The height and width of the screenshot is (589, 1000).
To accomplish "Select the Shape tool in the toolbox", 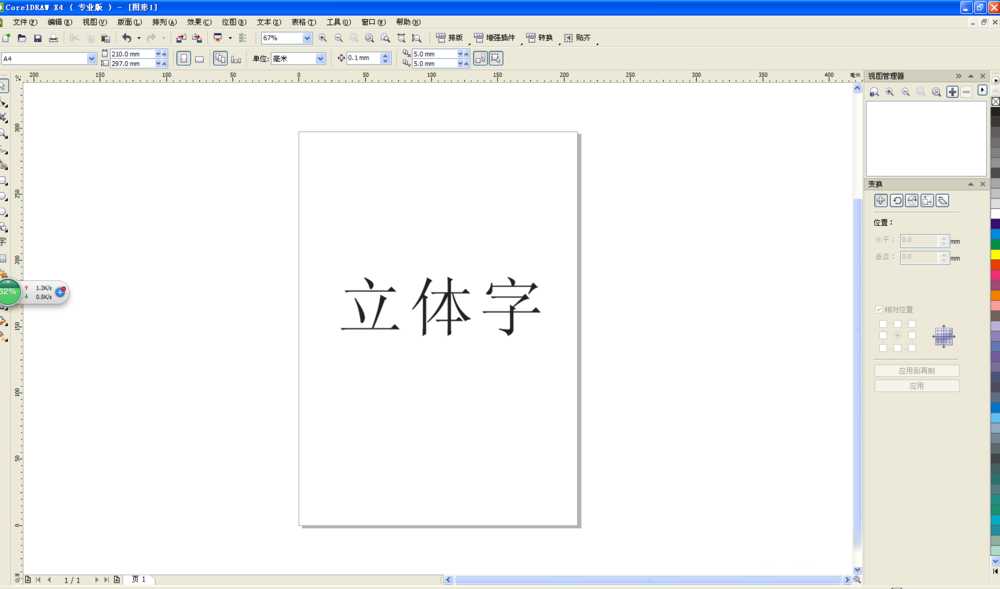I will pyautogui.click(x=6, y=103).
